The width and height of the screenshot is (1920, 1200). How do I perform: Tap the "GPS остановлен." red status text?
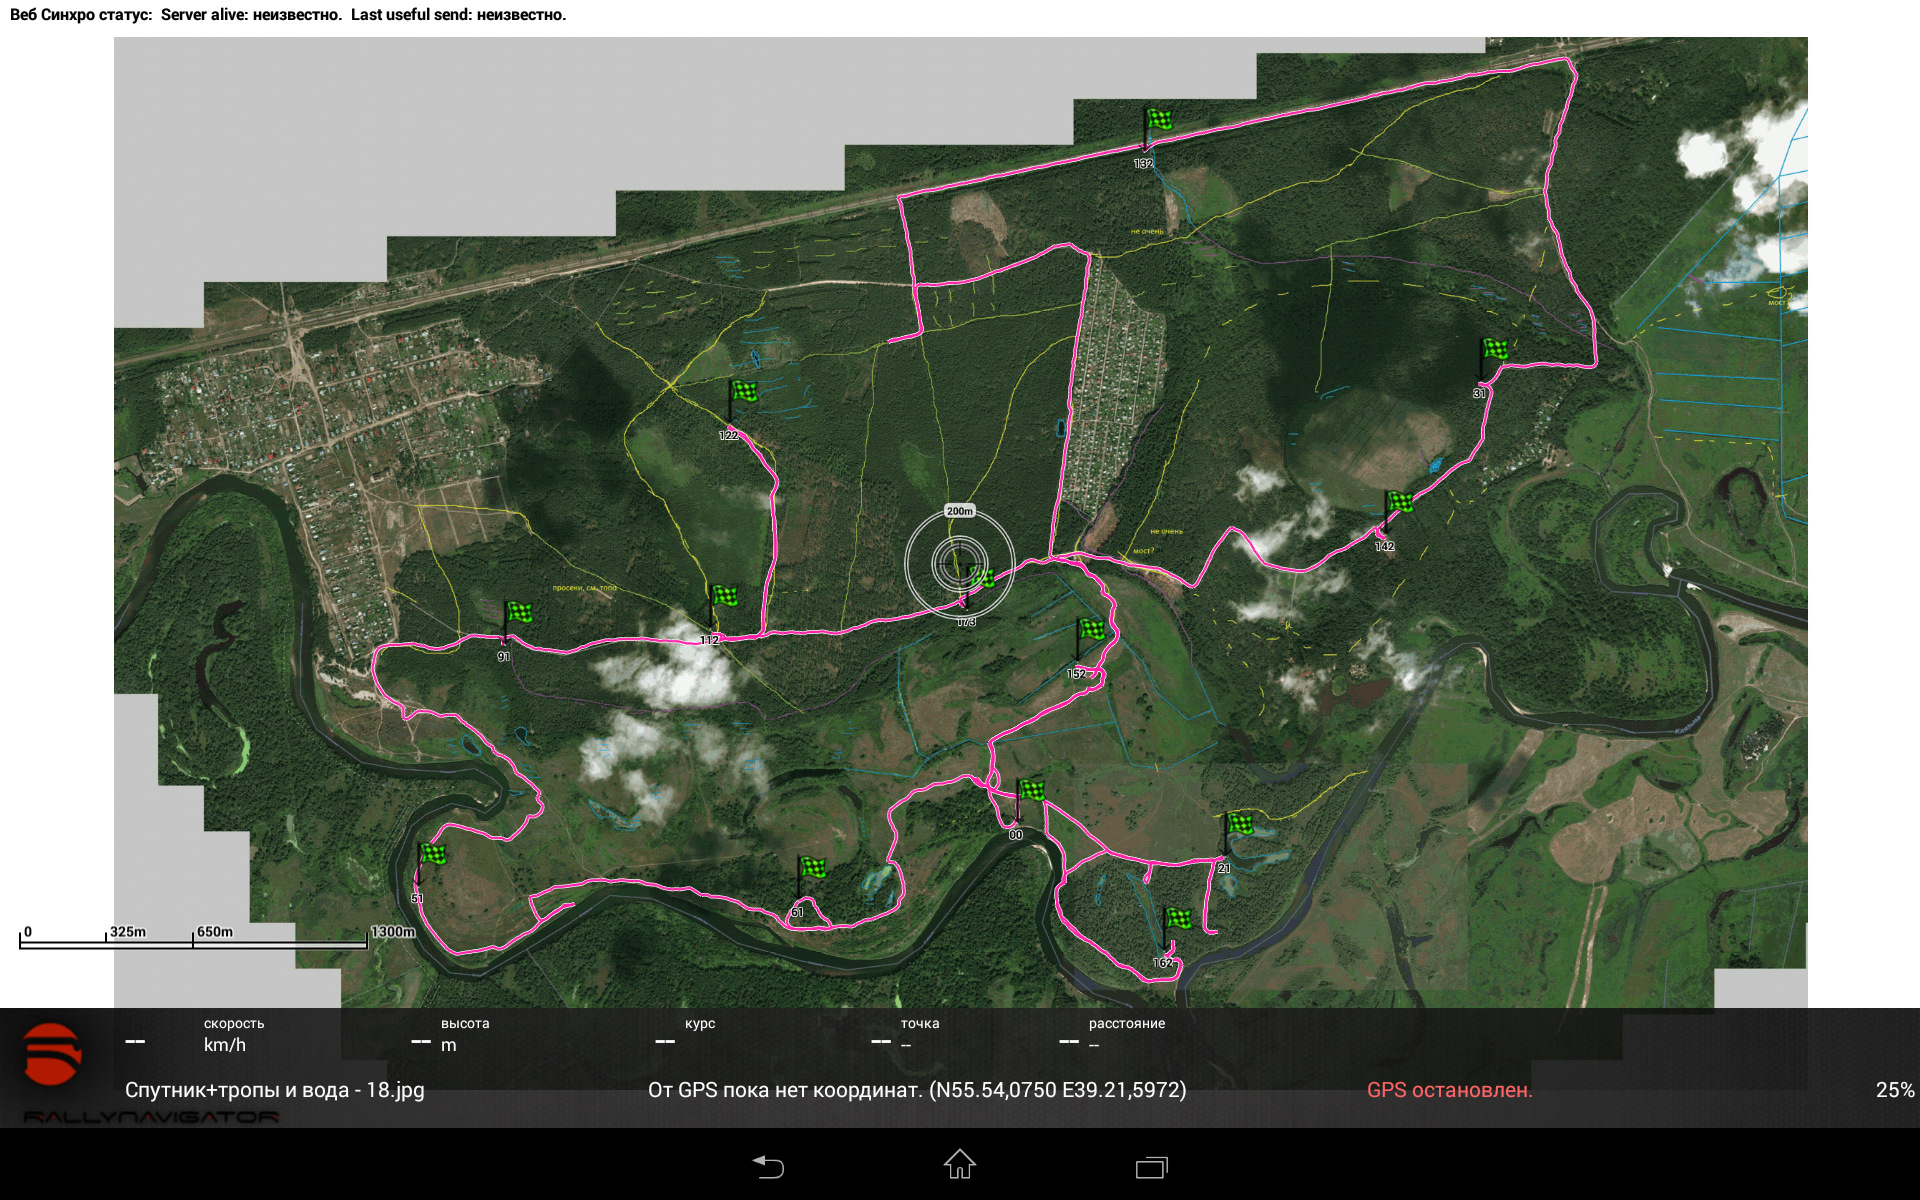(1449, 1090)
